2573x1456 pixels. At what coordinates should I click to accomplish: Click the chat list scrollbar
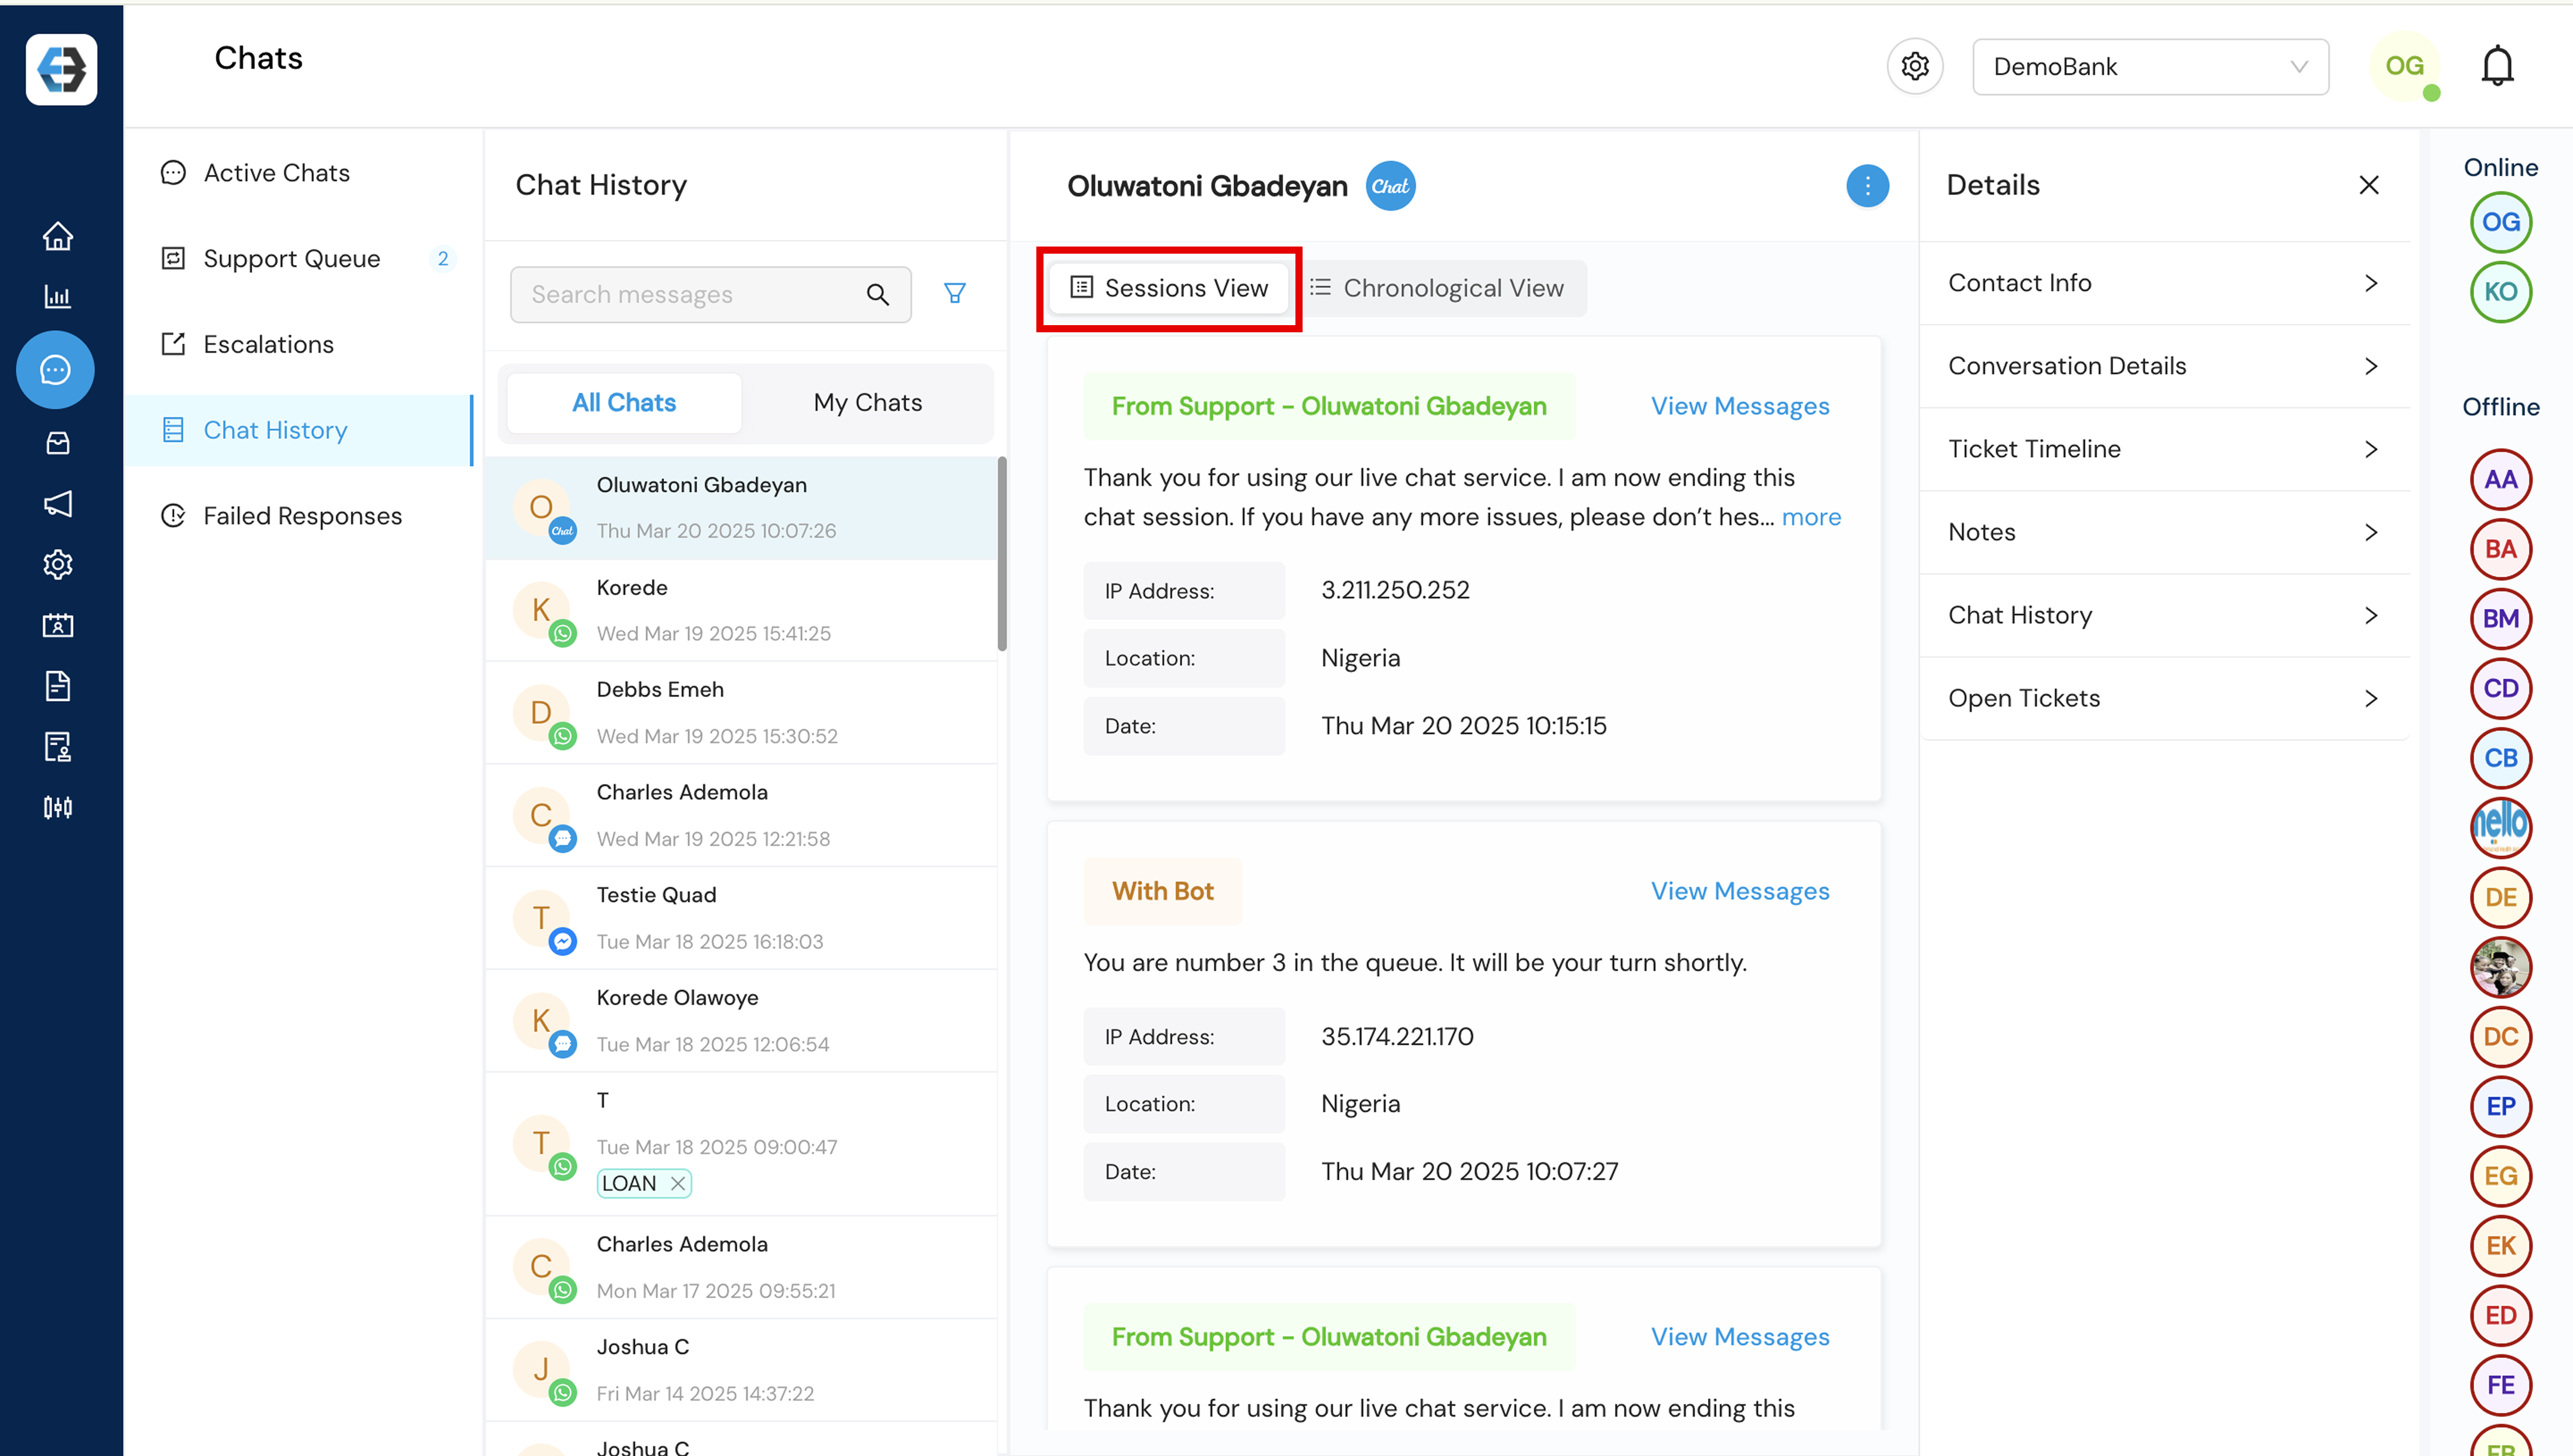[x=1001, y=553]
